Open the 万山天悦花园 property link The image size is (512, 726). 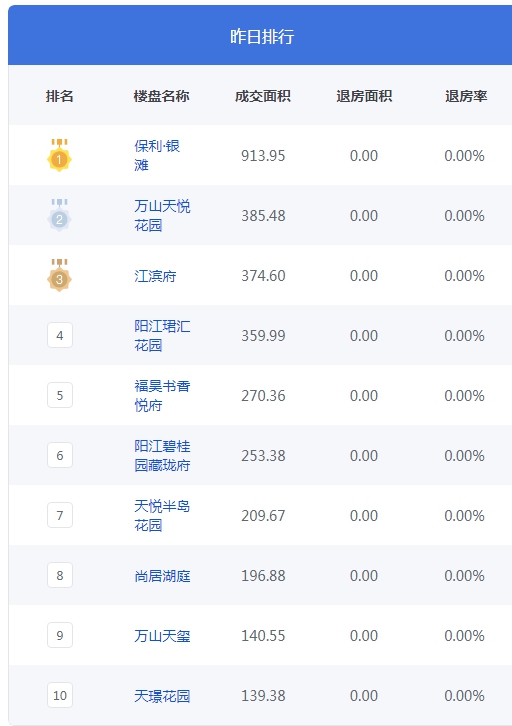click(162, 216)
